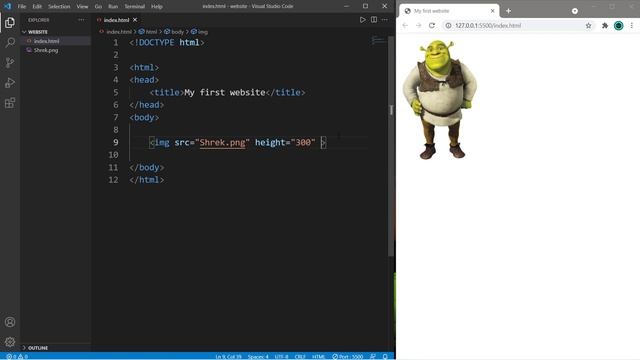
Task: Click the Run play icon in editor toolbar
Action: [362, 20]
